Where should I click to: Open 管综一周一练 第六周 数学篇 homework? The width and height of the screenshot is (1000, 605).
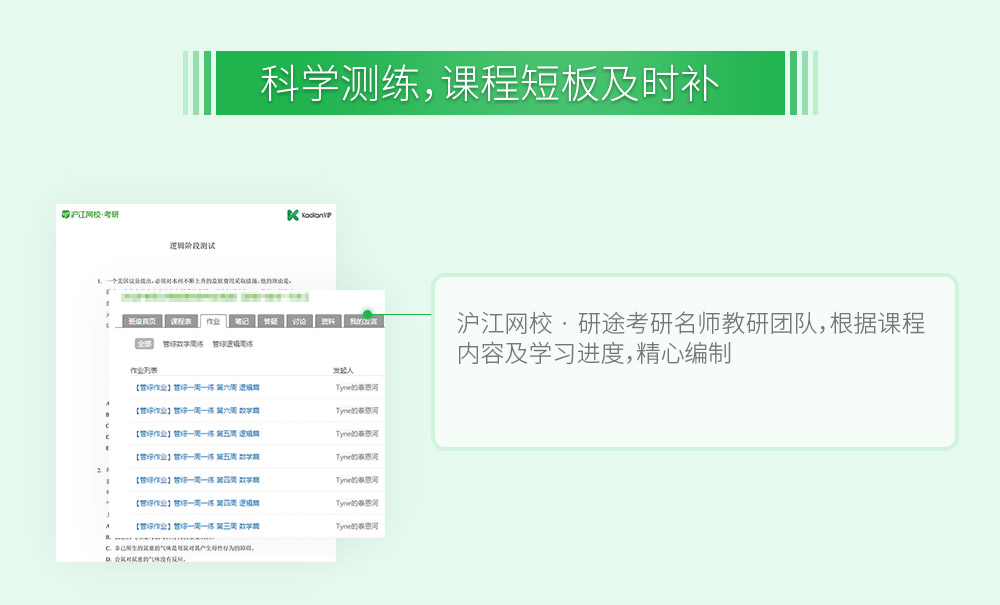[x=197, y=411]
